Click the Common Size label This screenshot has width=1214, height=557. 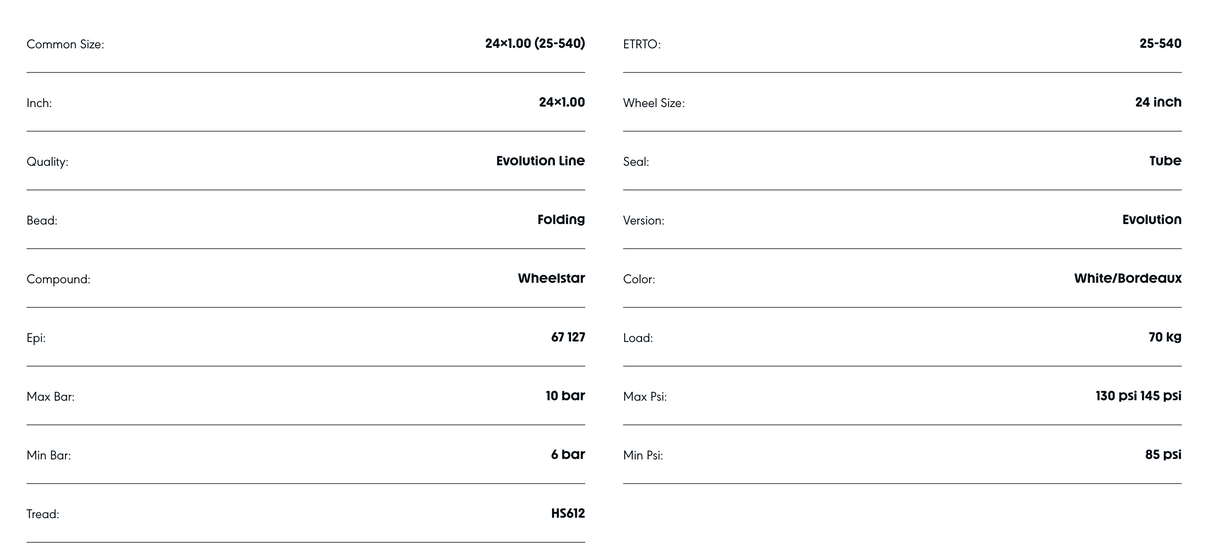pyautogui.click(x=65, y=44)
